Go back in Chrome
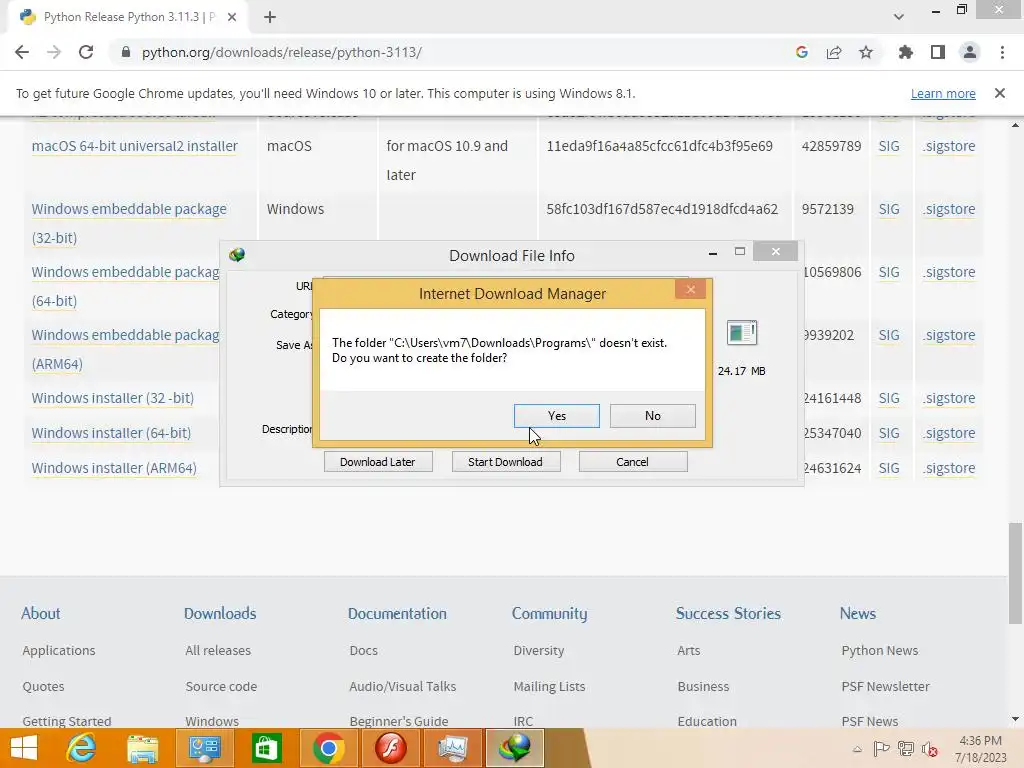 [22, 52]
